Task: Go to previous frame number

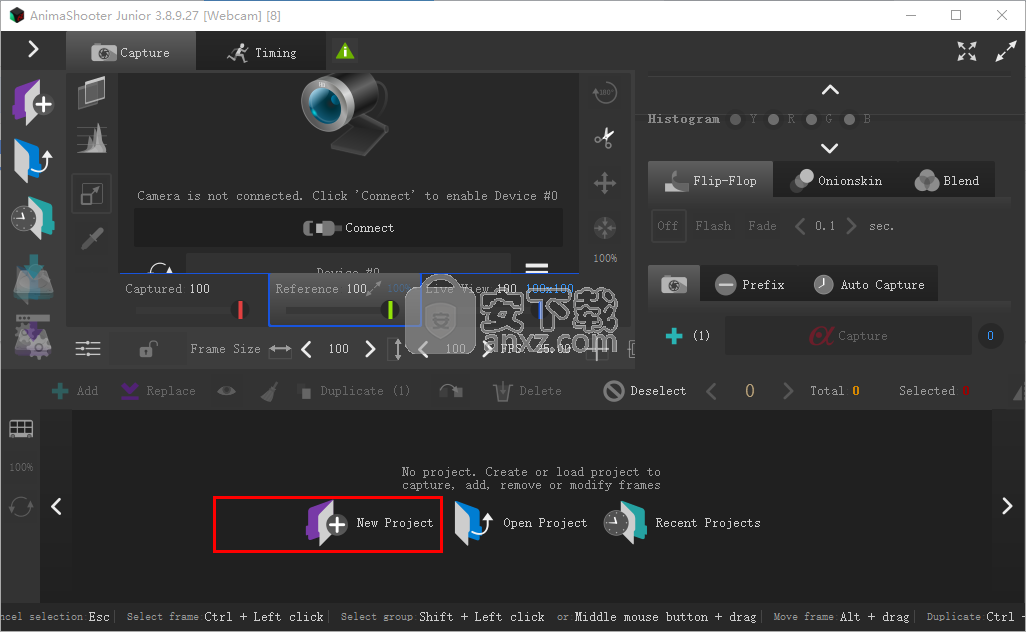Action: point(711,391)
